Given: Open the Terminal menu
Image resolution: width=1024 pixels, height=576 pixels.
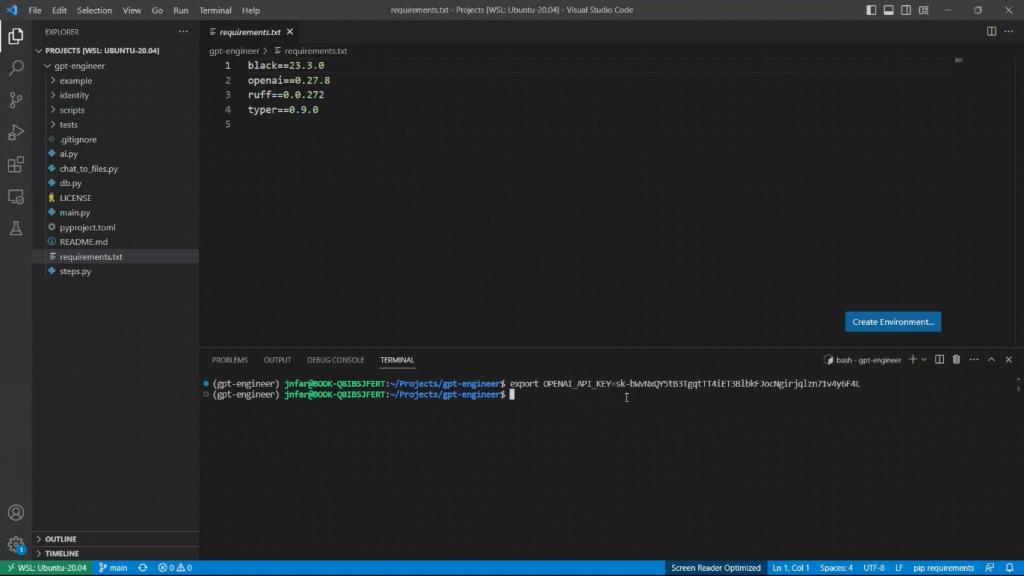Looking at the screenshot, I should pos(215,10).
